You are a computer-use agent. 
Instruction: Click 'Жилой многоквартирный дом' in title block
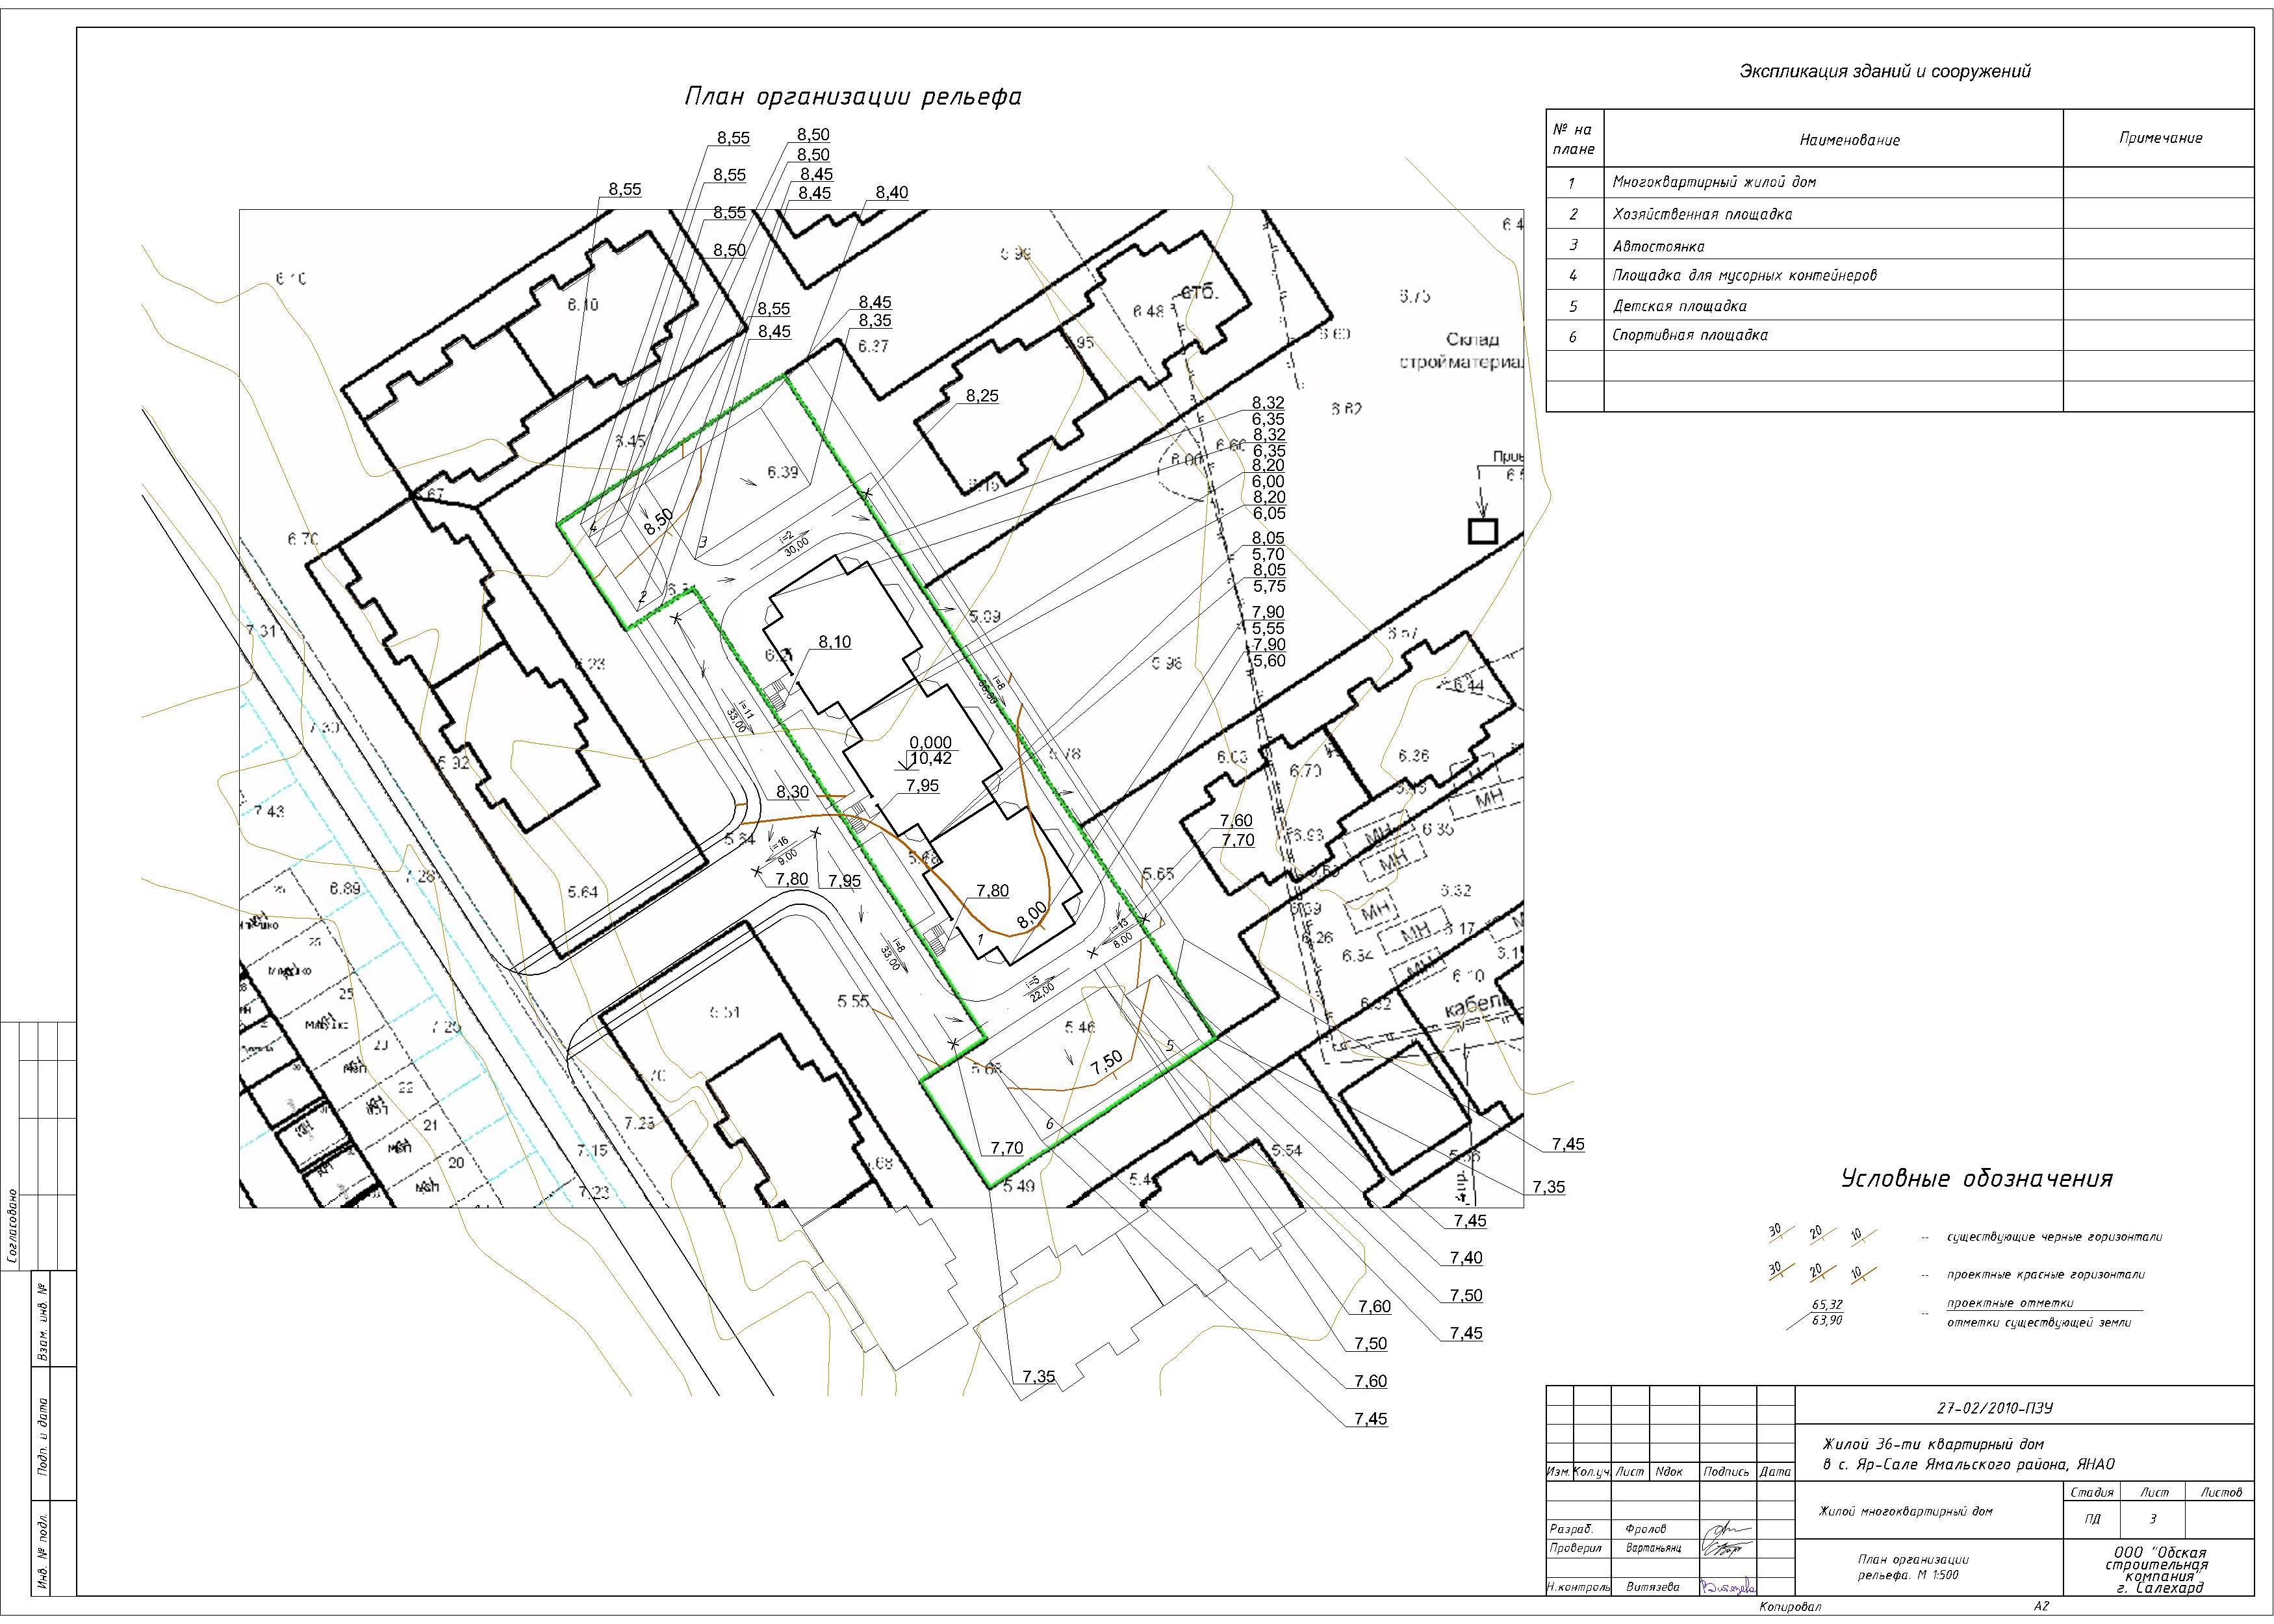point(1905,1511)
